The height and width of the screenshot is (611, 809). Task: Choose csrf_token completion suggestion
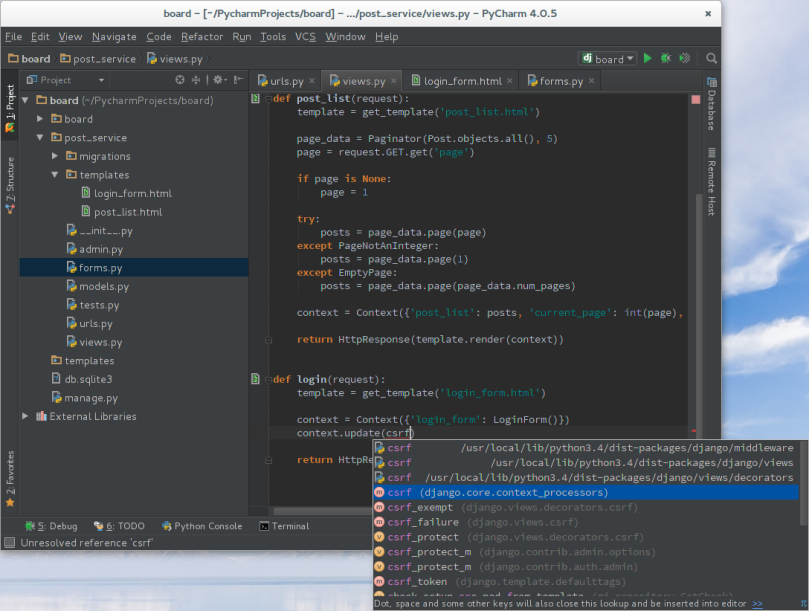coord(586,582)
